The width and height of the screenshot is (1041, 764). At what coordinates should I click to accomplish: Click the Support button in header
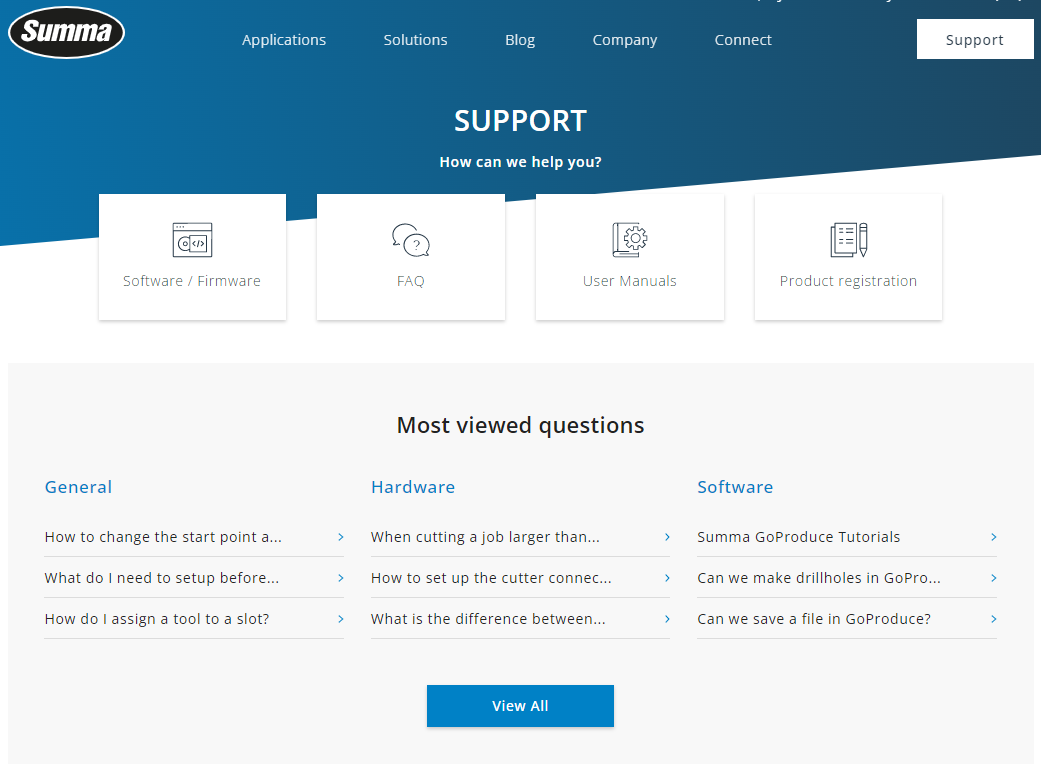(x=975, y=39)
